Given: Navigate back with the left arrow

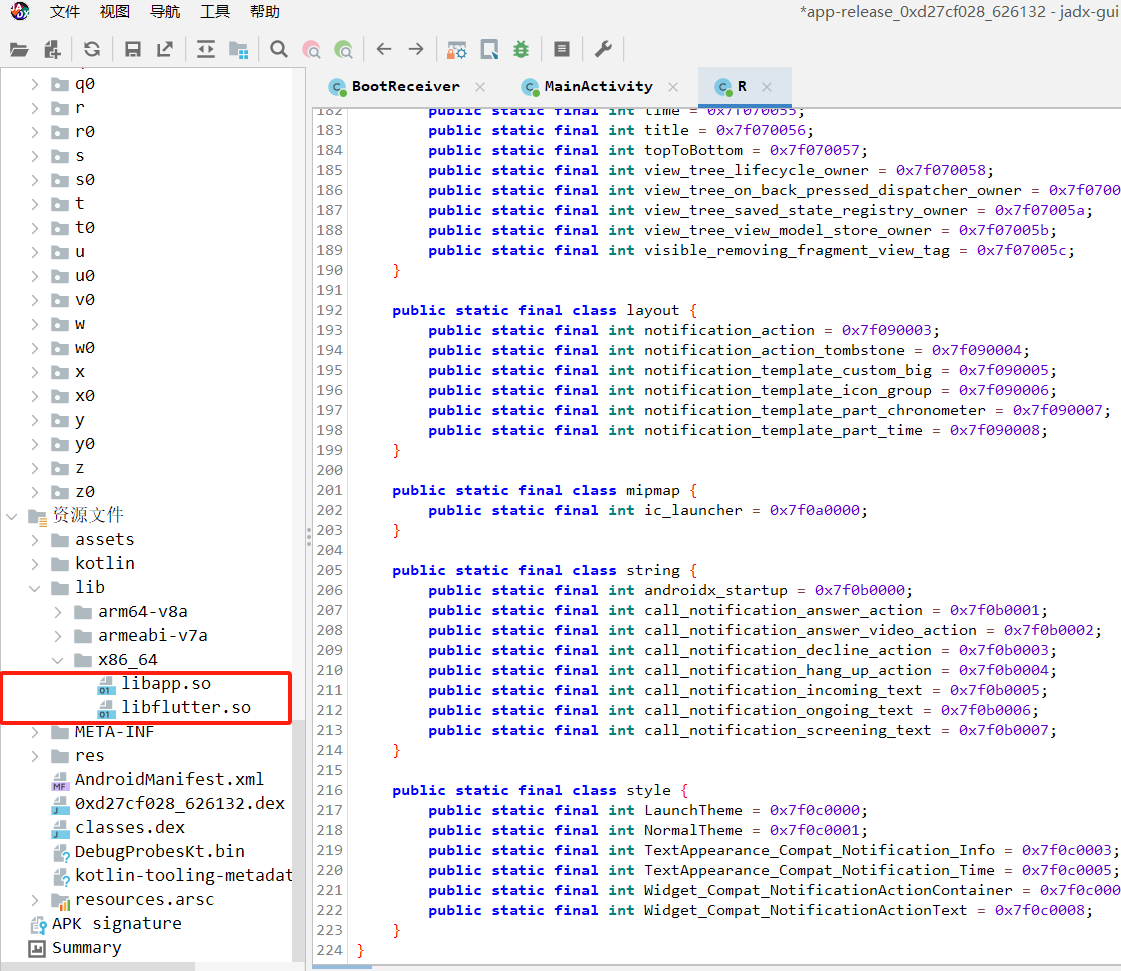Looking at the screenshot, I should (x=384, y=49).
